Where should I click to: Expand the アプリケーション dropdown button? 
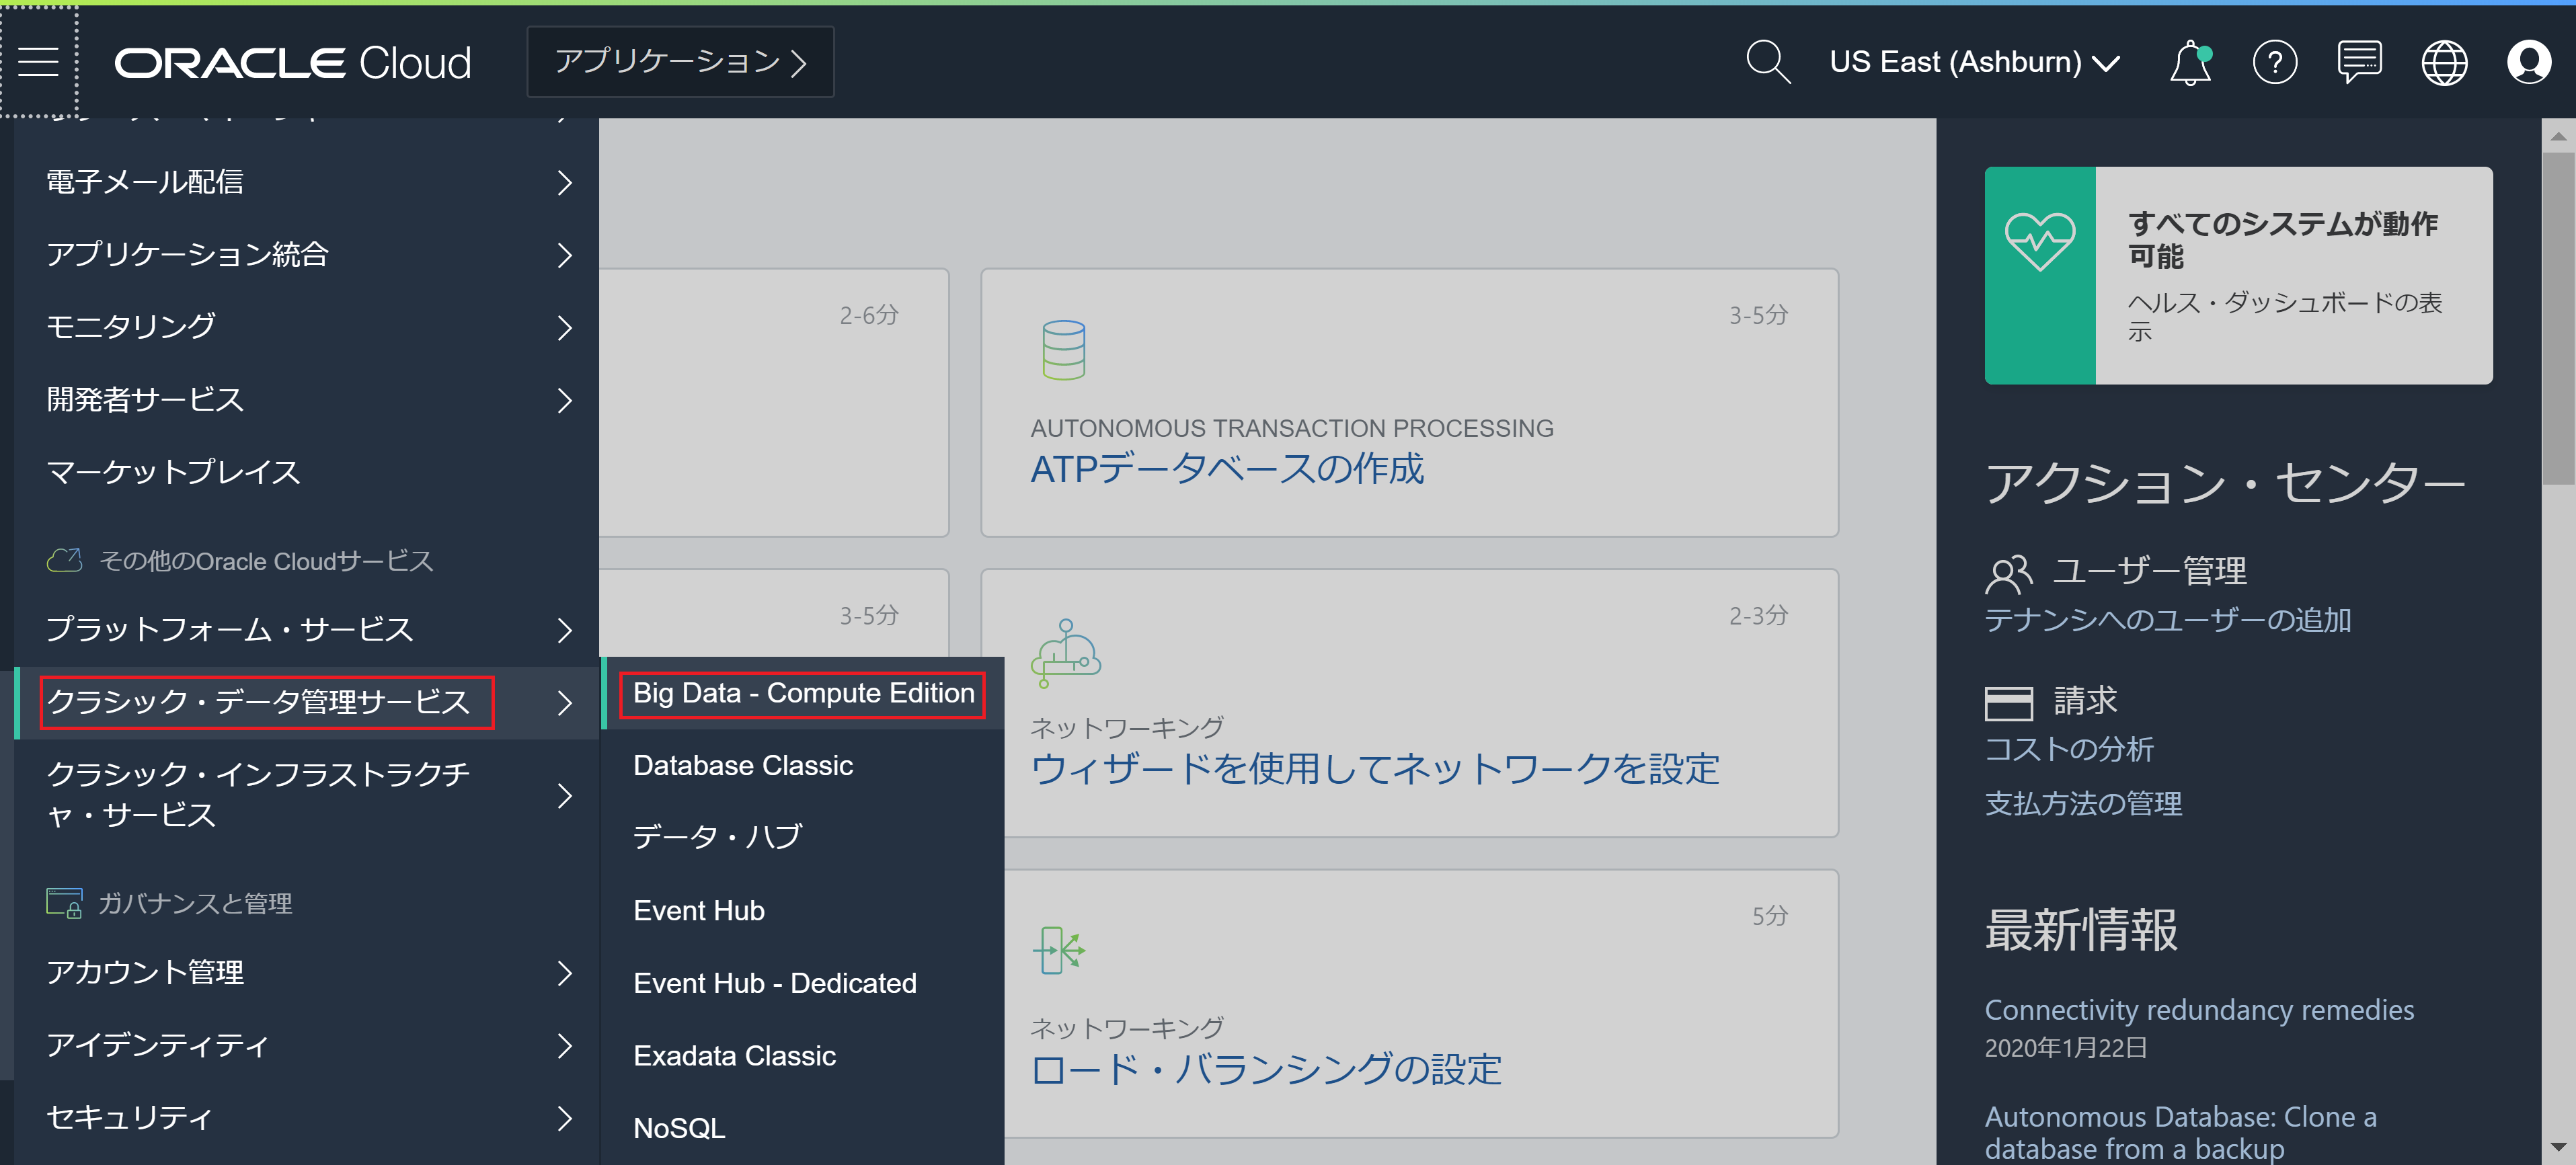[680, 62]
